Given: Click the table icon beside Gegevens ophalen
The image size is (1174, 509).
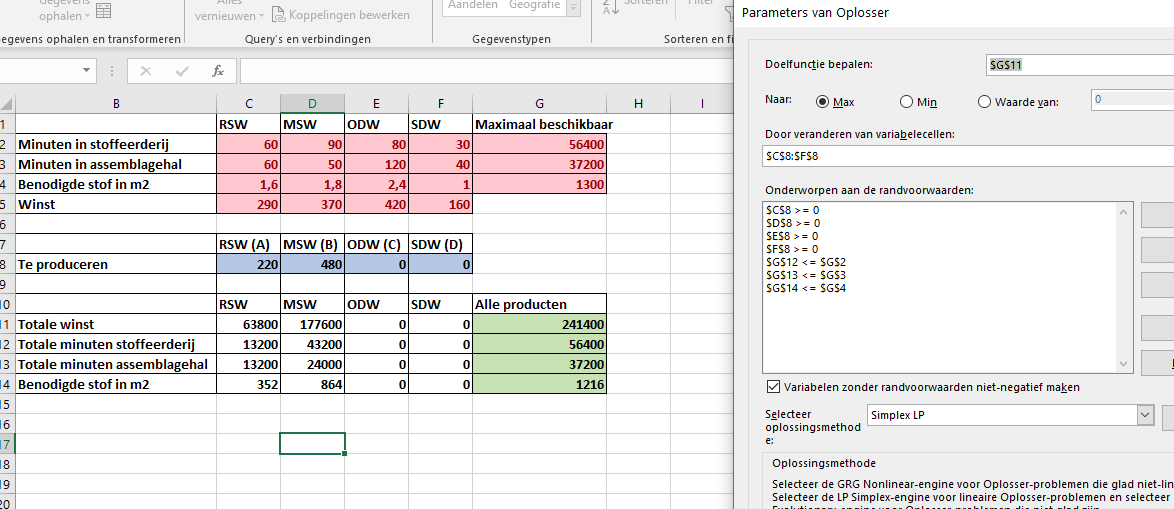Looking at the screenshot, I should click(x=104, y=10).
